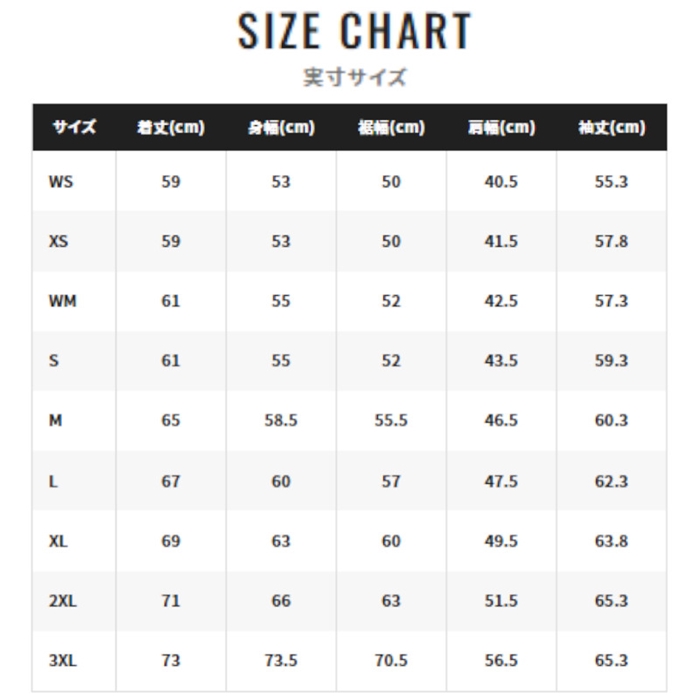
Task: Select the サイズ column header
Action: point(74,127)
